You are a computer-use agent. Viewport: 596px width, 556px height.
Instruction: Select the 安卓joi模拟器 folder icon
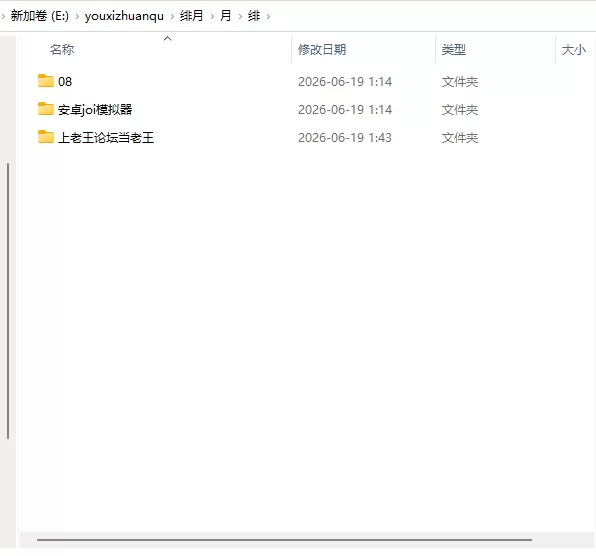pyautogui.click(x=46, y=109)
